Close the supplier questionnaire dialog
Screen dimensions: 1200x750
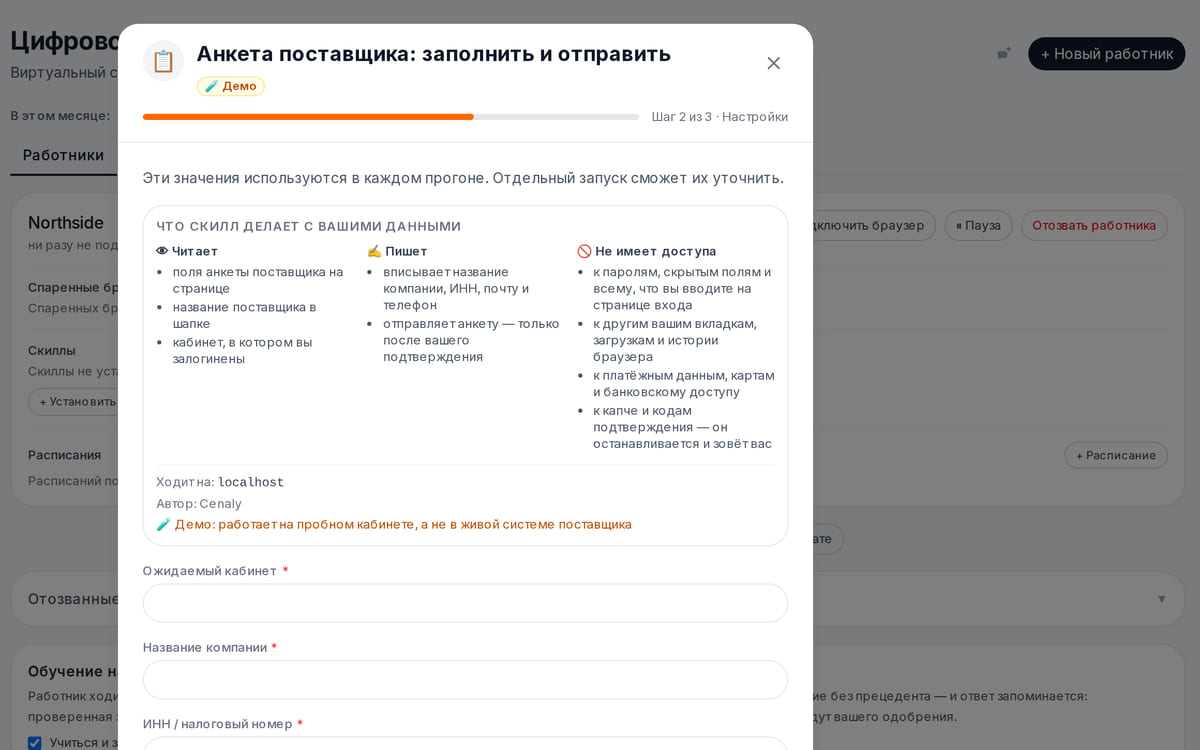pos(773,63)
